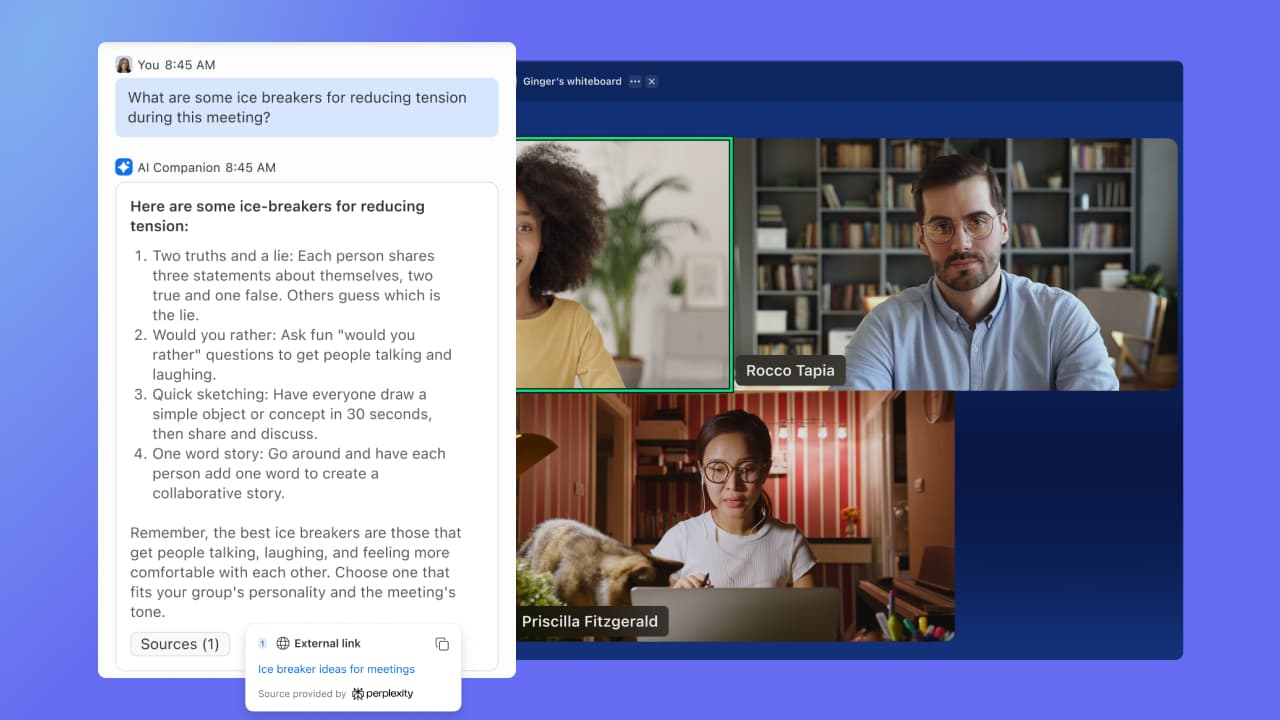Copy the external link using the copy icon
Viewport: 1280px width, 720px height.
442,644
